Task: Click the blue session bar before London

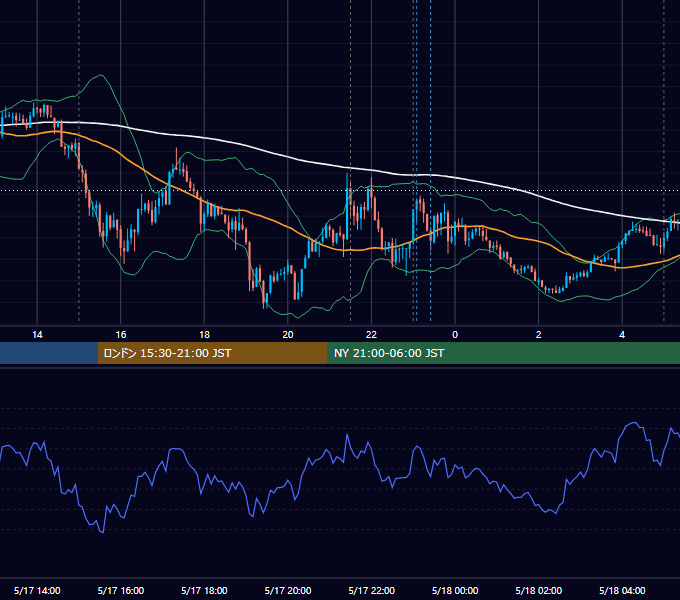Action: 49,353
